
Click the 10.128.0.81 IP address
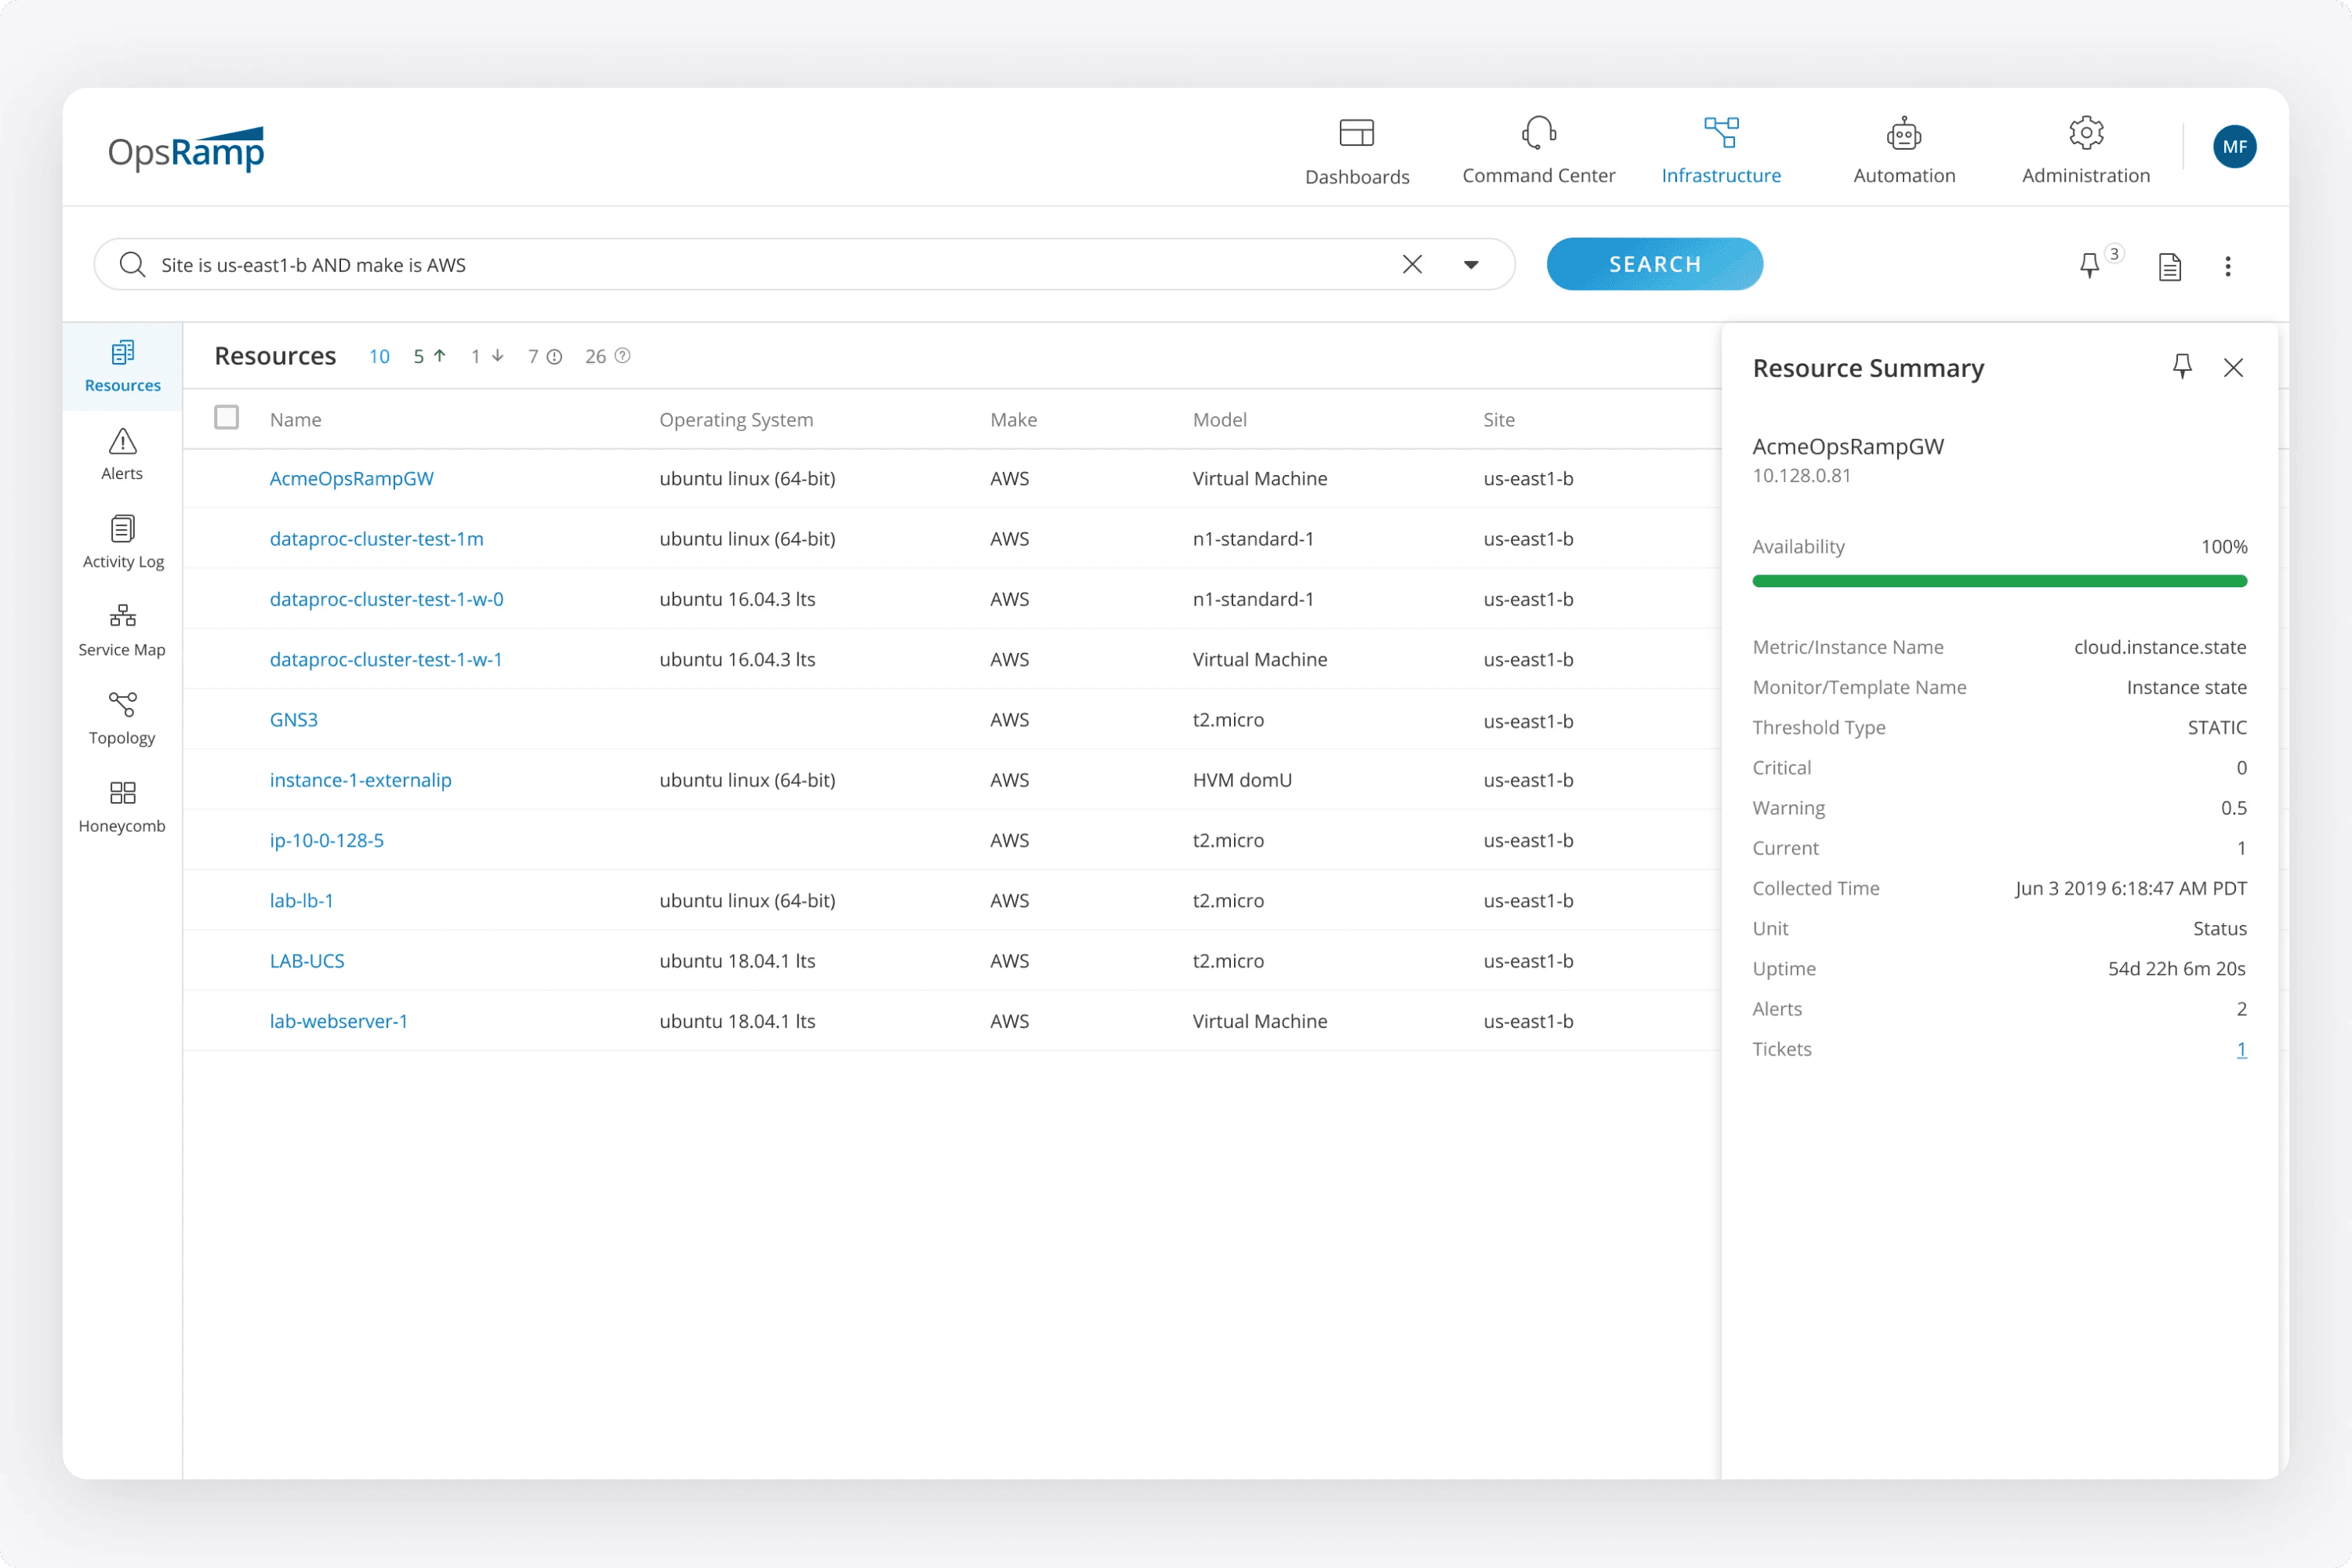[x=1801, y=476]
